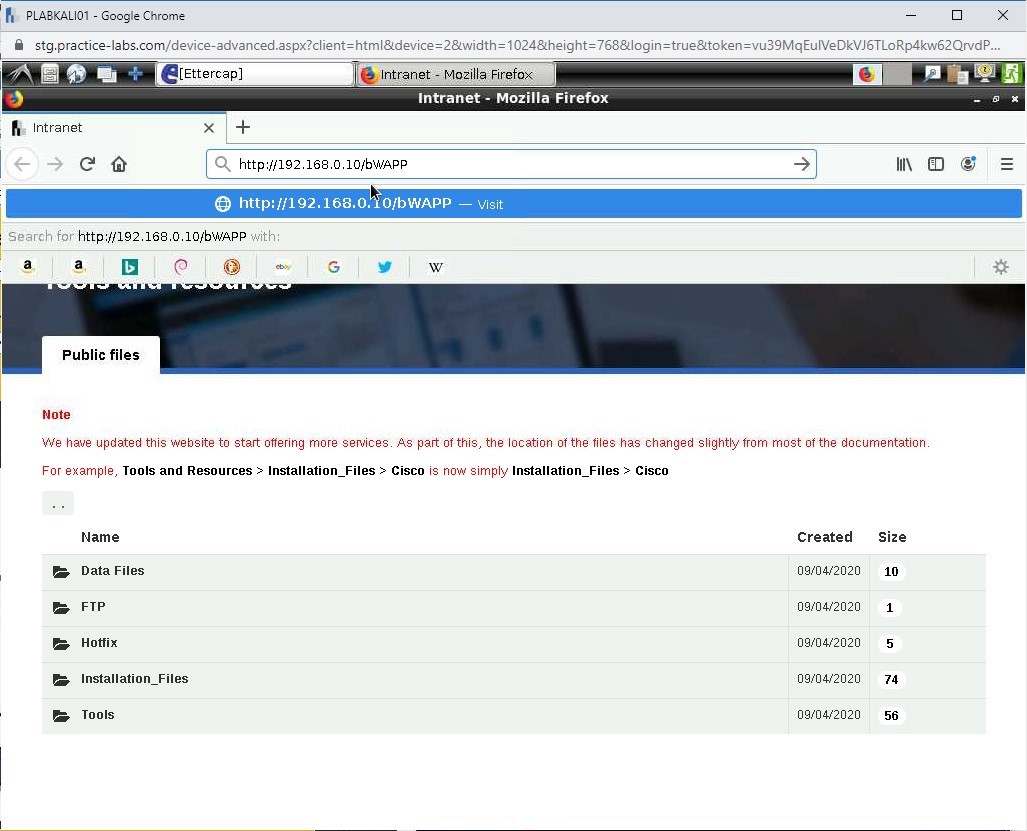Click the .. parent directory button

point(57,503)
